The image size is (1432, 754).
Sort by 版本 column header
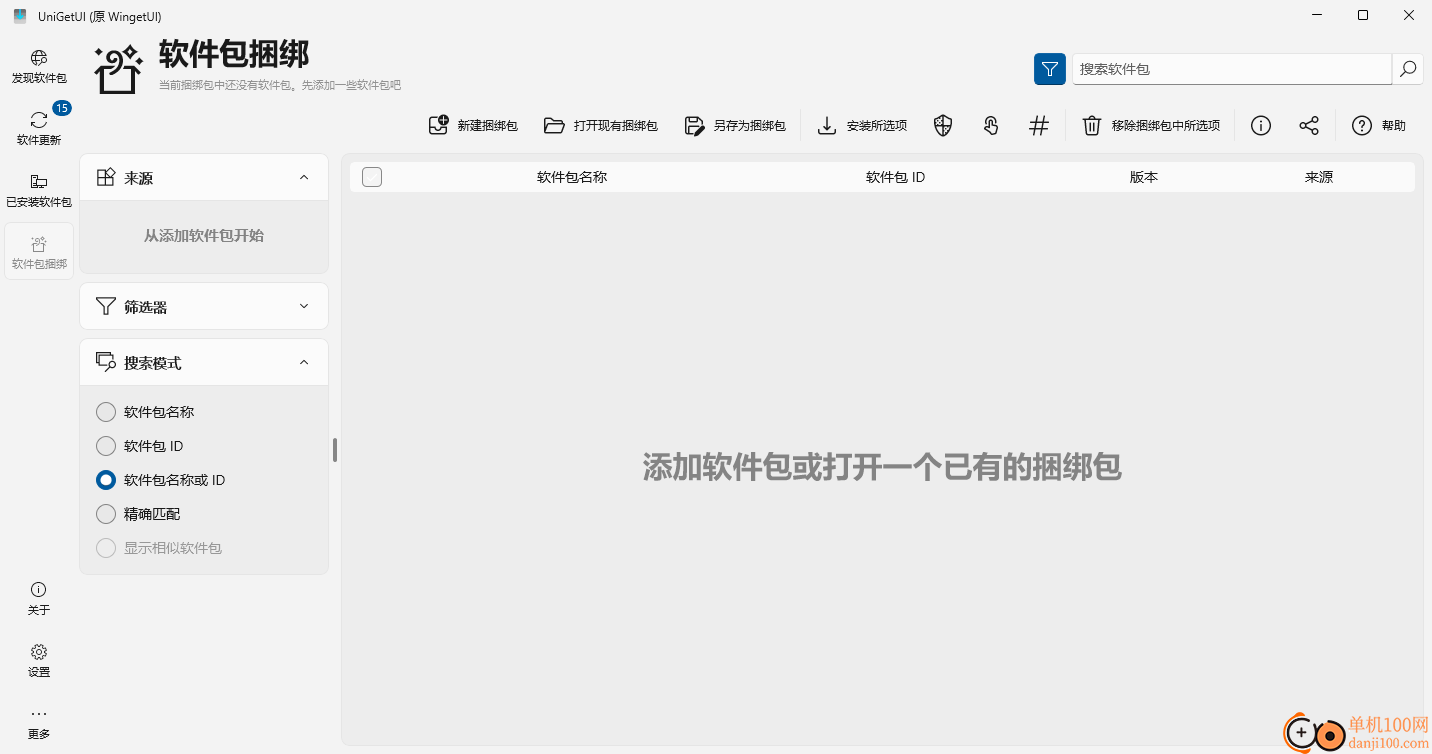[x=1144, y=177]
